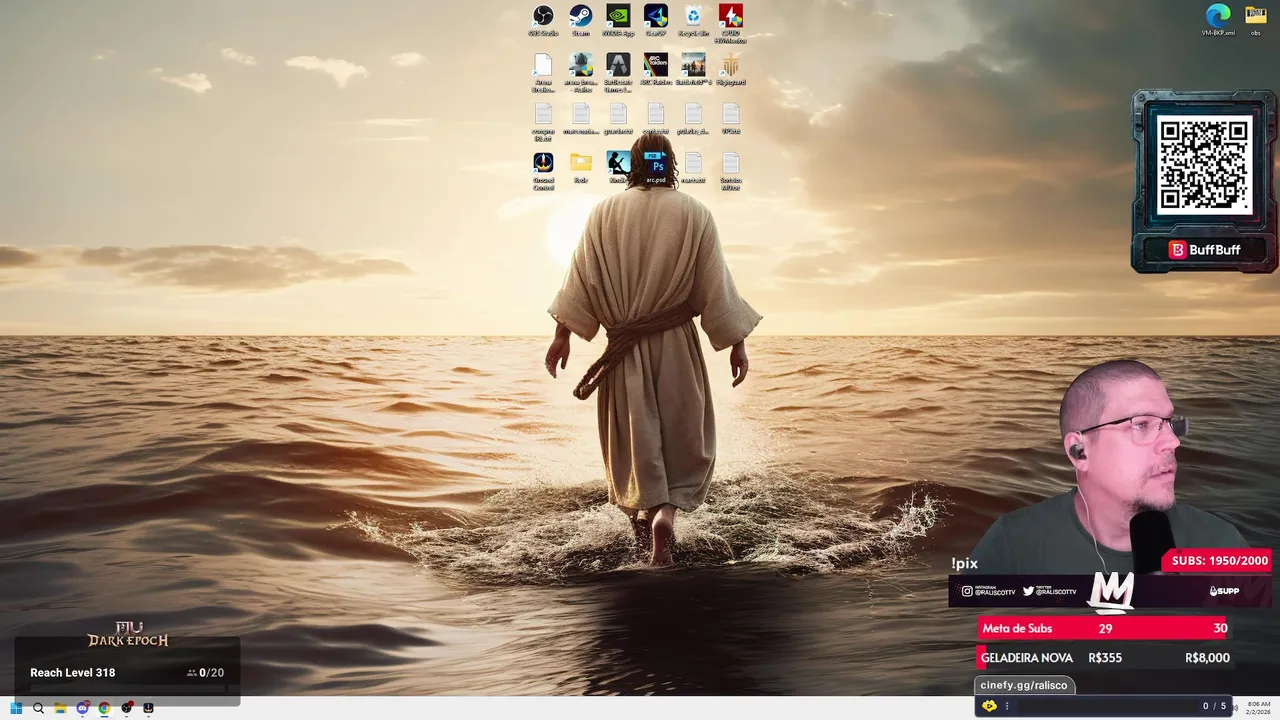Screen dimensions: 1280x720
Task: Open the NVIDIA App shortcut
Action: click(618, 20)
